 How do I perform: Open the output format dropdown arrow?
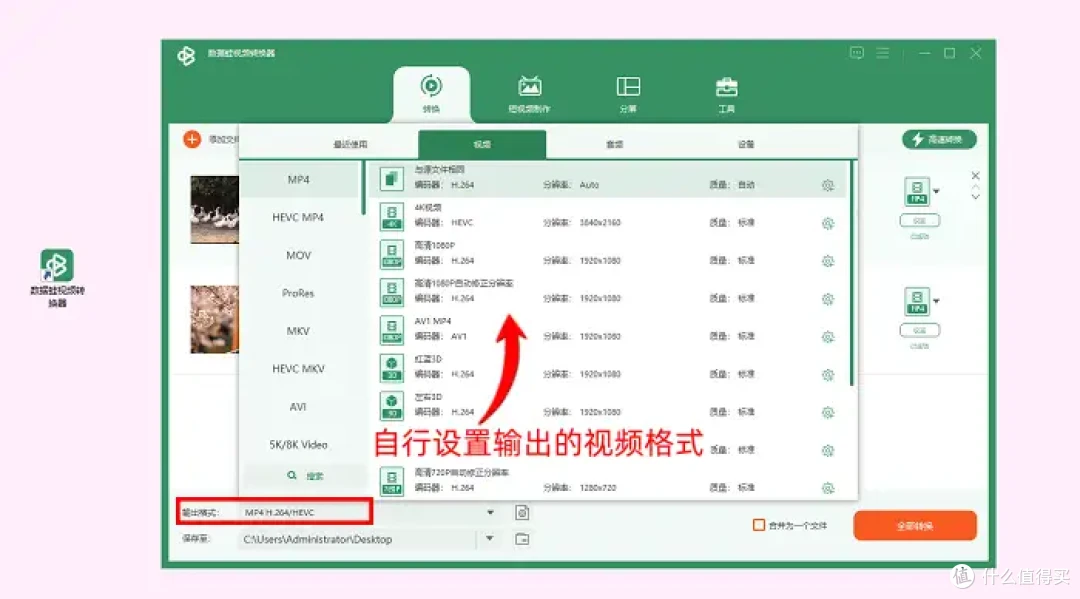[x=490, y=512]
